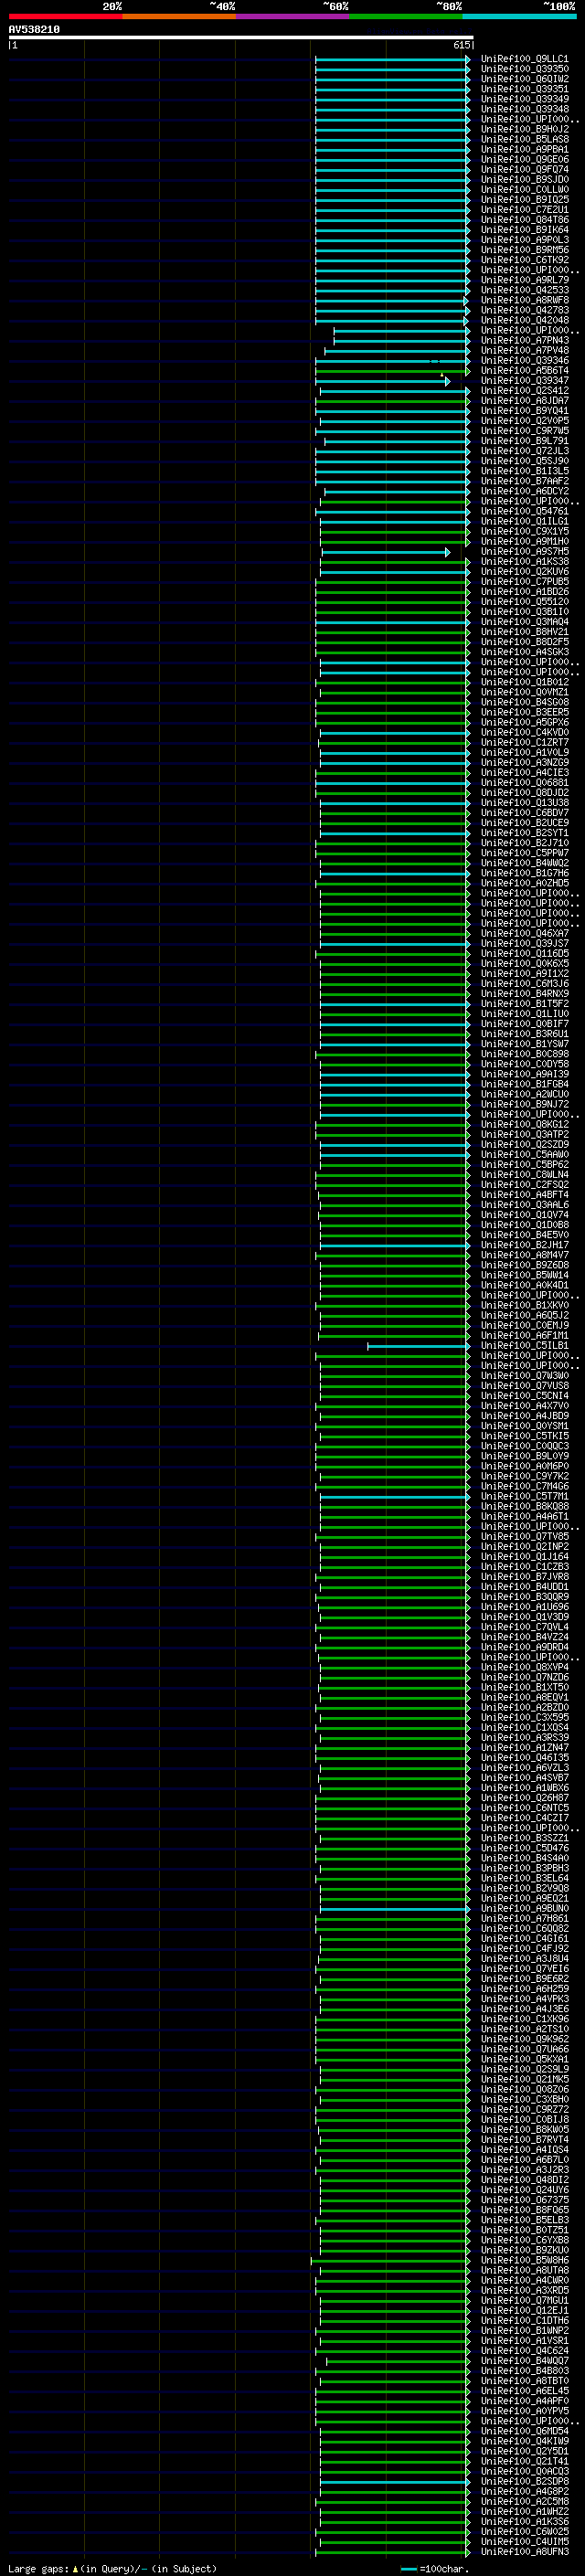Viewport: 585px width, 2576px height.
Task: Click the ~100% identity legend label
Action: pos(559,6)
